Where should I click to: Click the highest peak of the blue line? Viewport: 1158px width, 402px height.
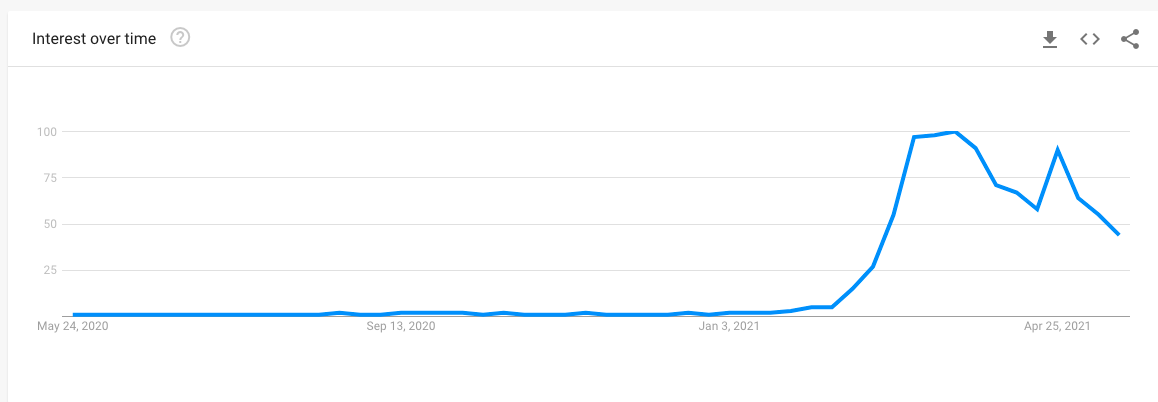coord(956,132)
